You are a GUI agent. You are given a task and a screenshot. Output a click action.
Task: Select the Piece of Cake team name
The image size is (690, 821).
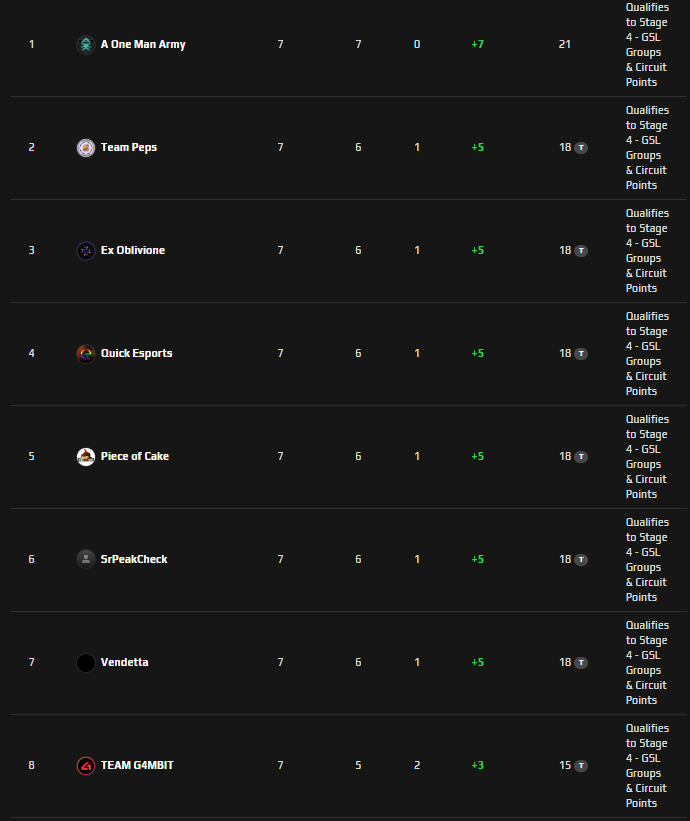coord(135,456)
